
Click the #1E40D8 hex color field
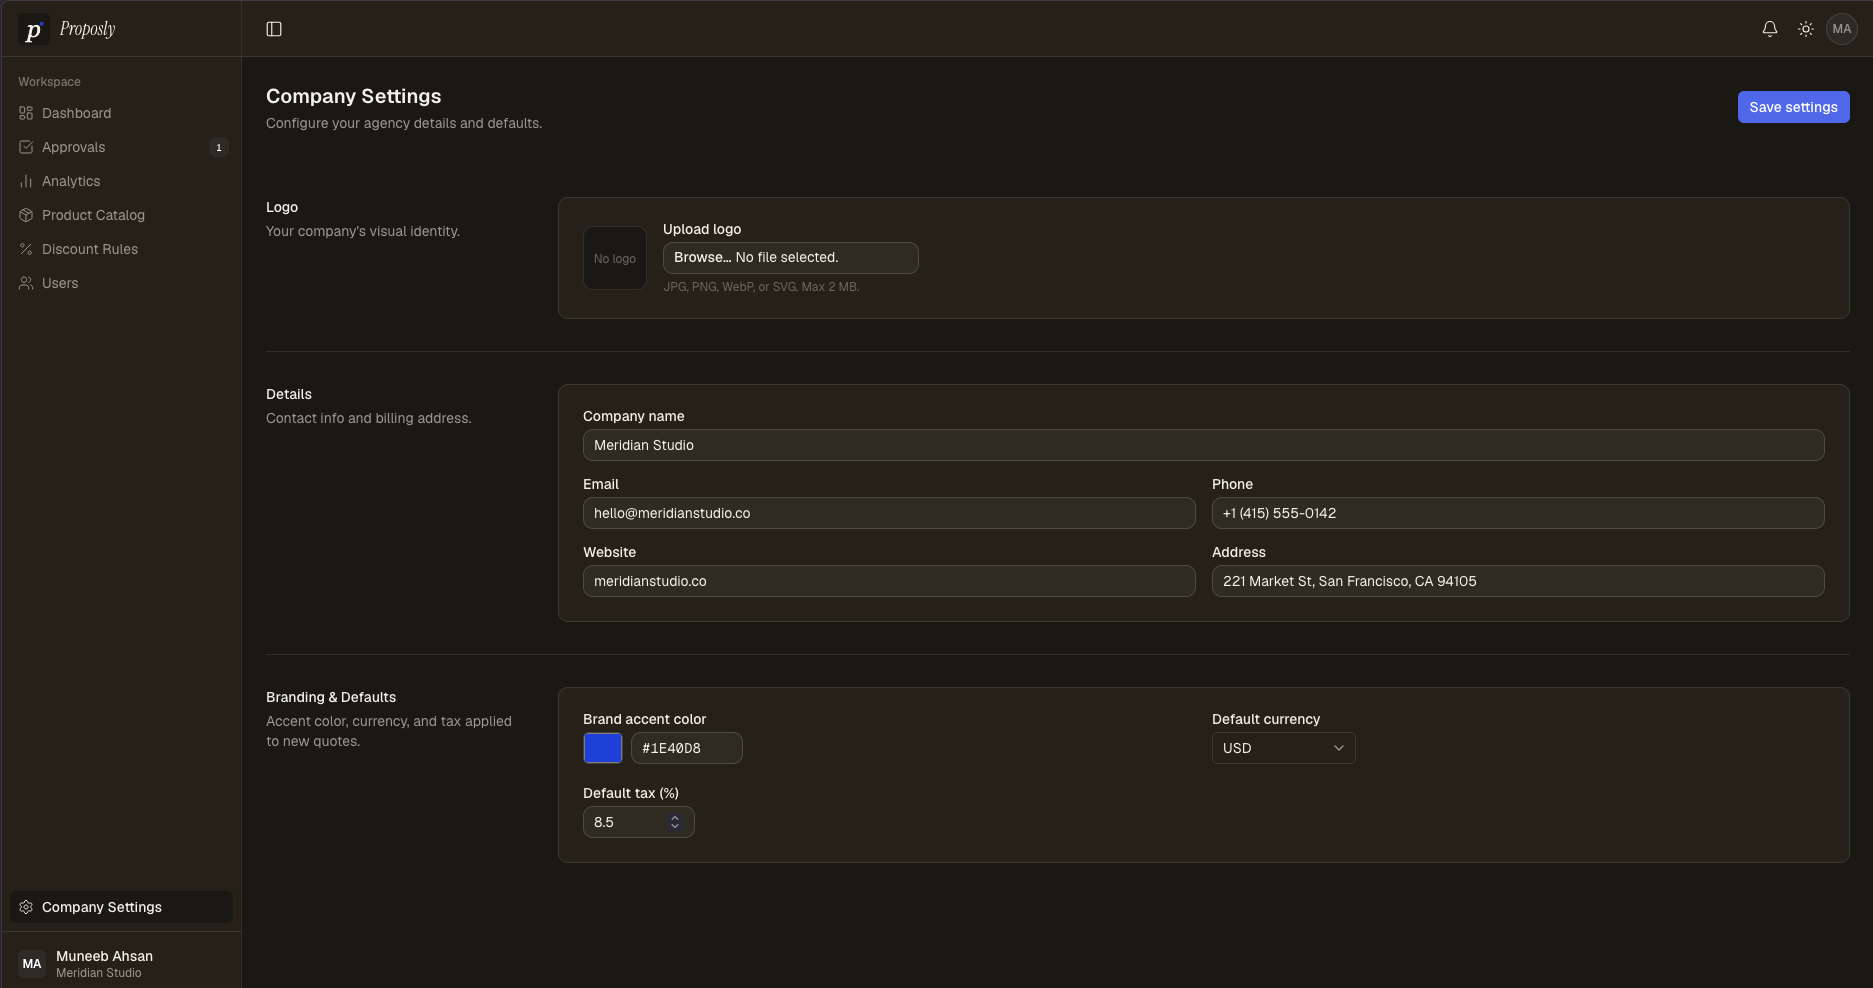tap(687, 748)
